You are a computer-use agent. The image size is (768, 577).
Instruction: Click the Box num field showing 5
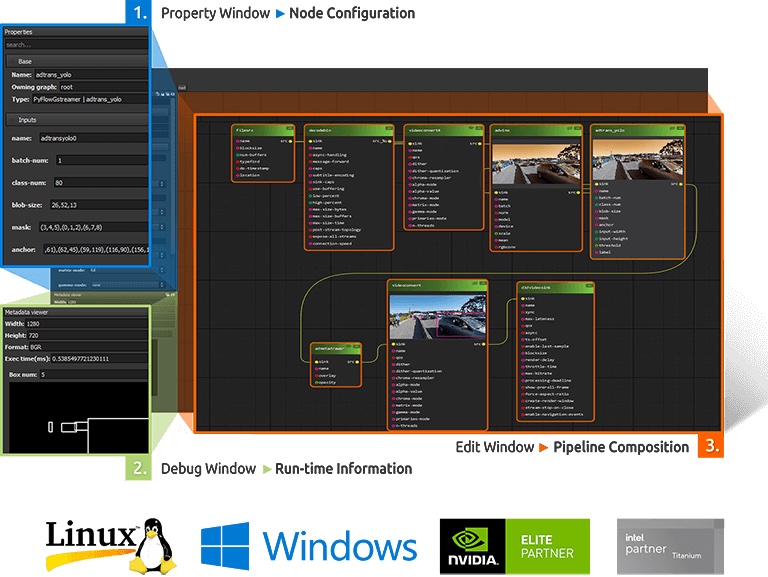(94, 375)
